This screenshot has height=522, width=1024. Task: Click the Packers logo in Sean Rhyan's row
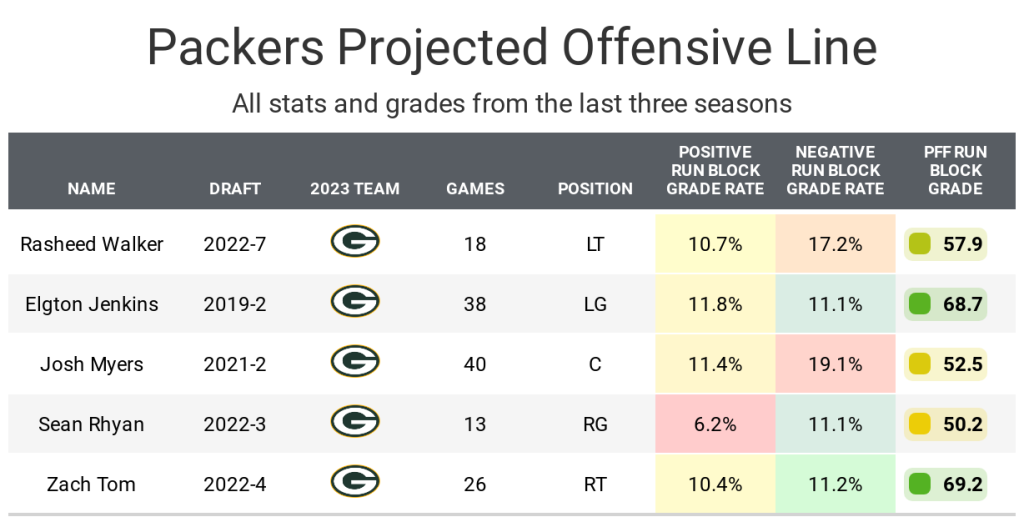coord(355,421)
